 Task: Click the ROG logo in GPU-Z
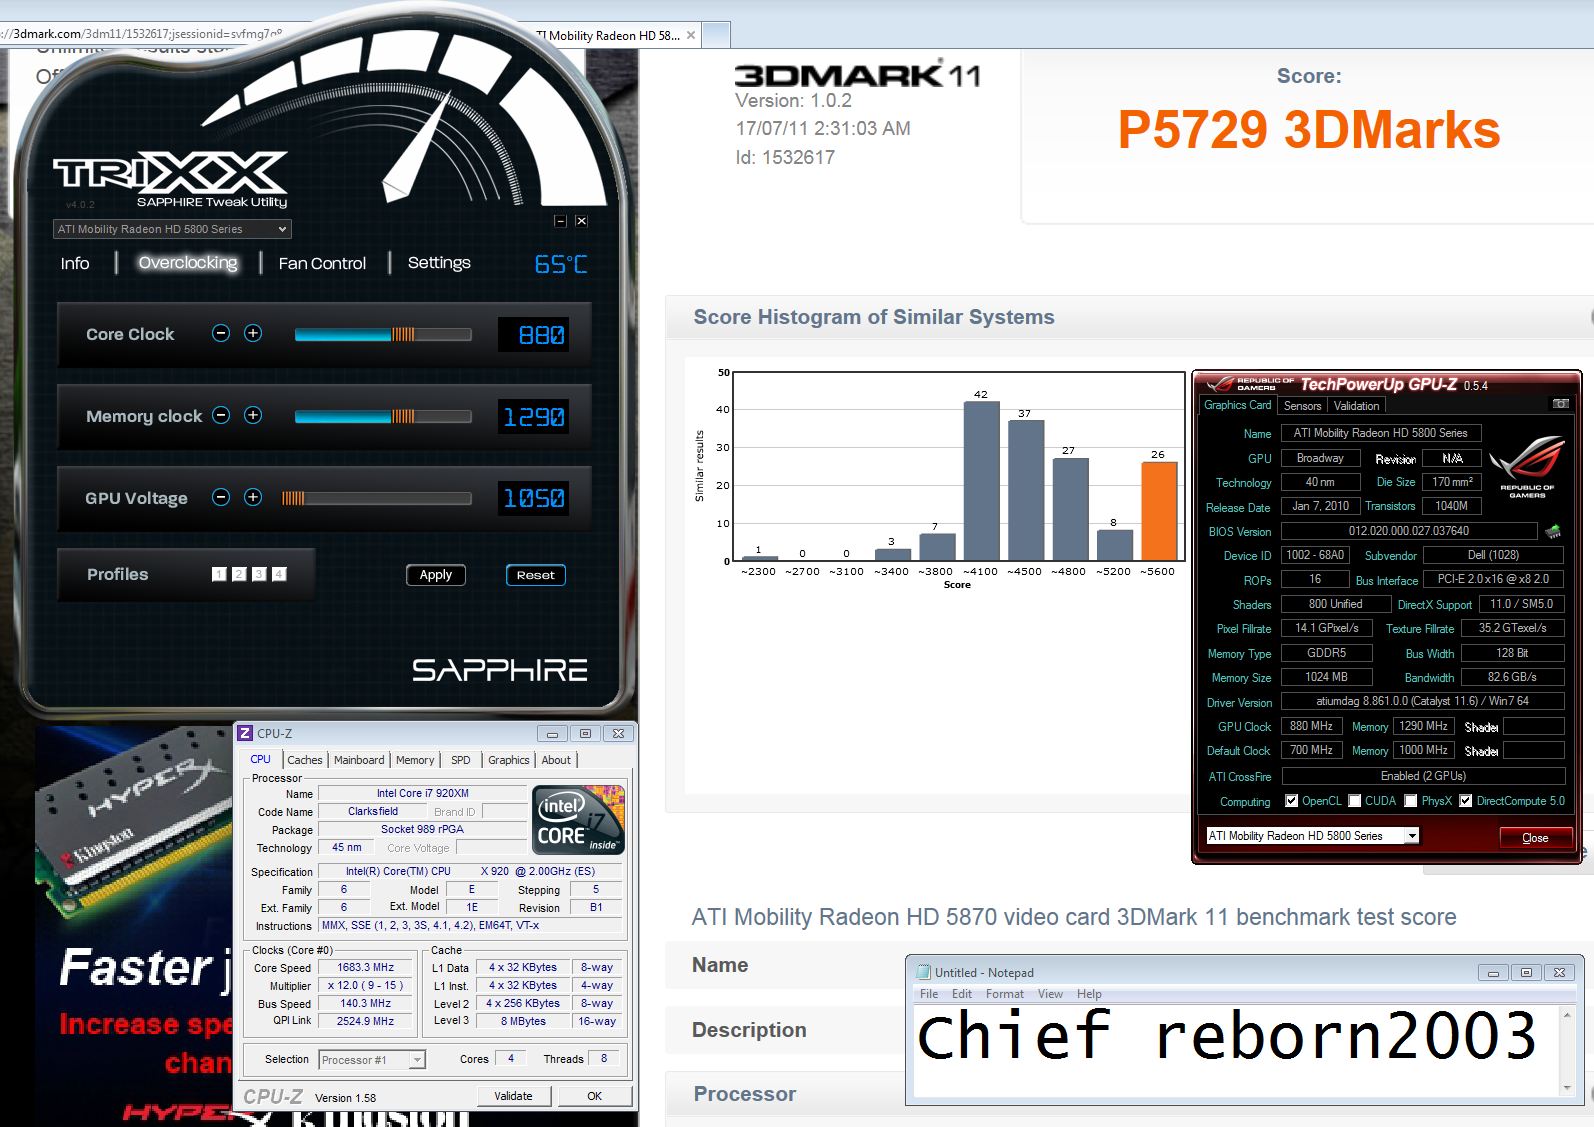pos(1527,466)
